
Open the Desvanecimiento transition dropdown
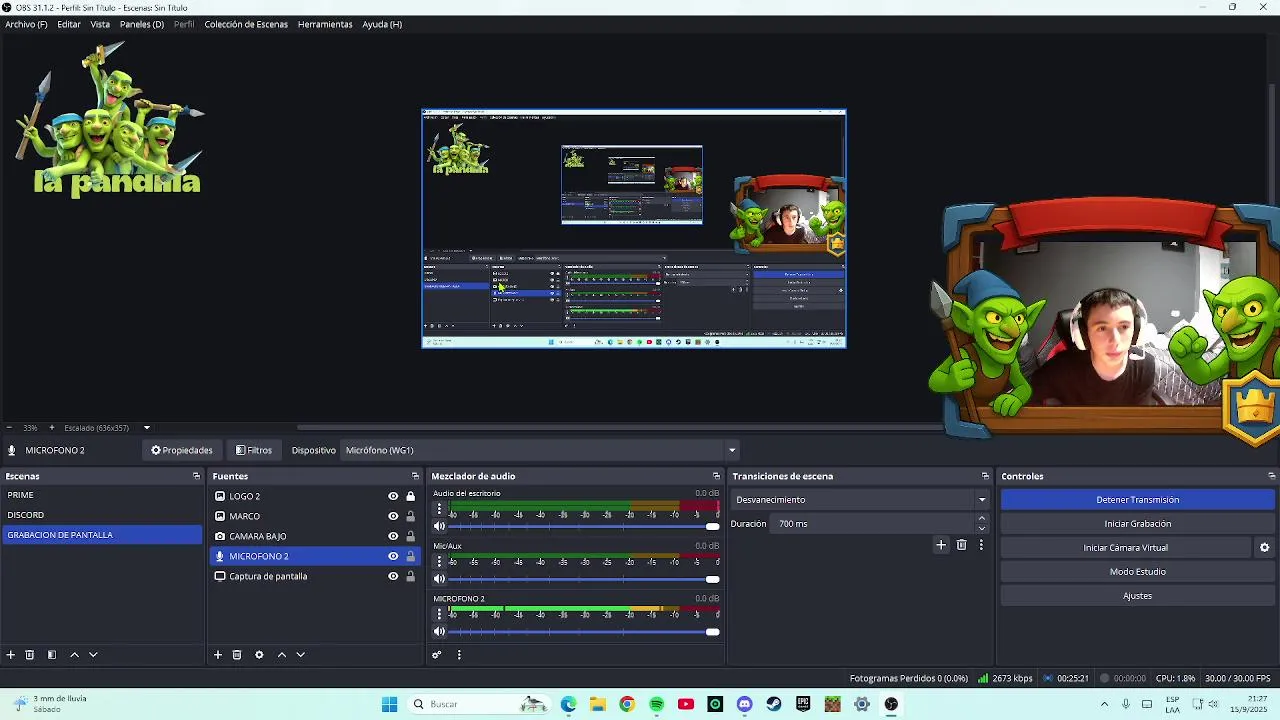pyautogui.click(x=860, y=500)
